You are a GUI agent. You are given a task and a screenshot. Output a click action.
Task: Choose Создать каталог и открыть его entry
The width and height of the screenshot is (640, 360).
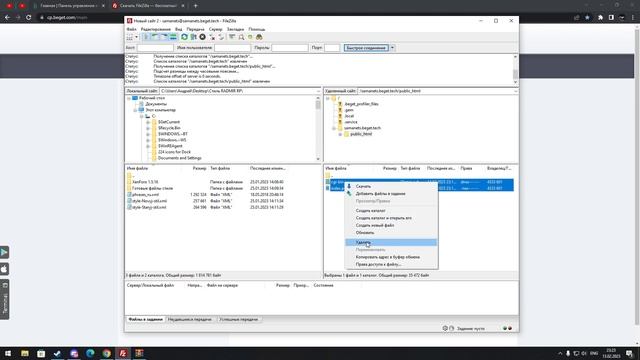(x=391, y=218)
